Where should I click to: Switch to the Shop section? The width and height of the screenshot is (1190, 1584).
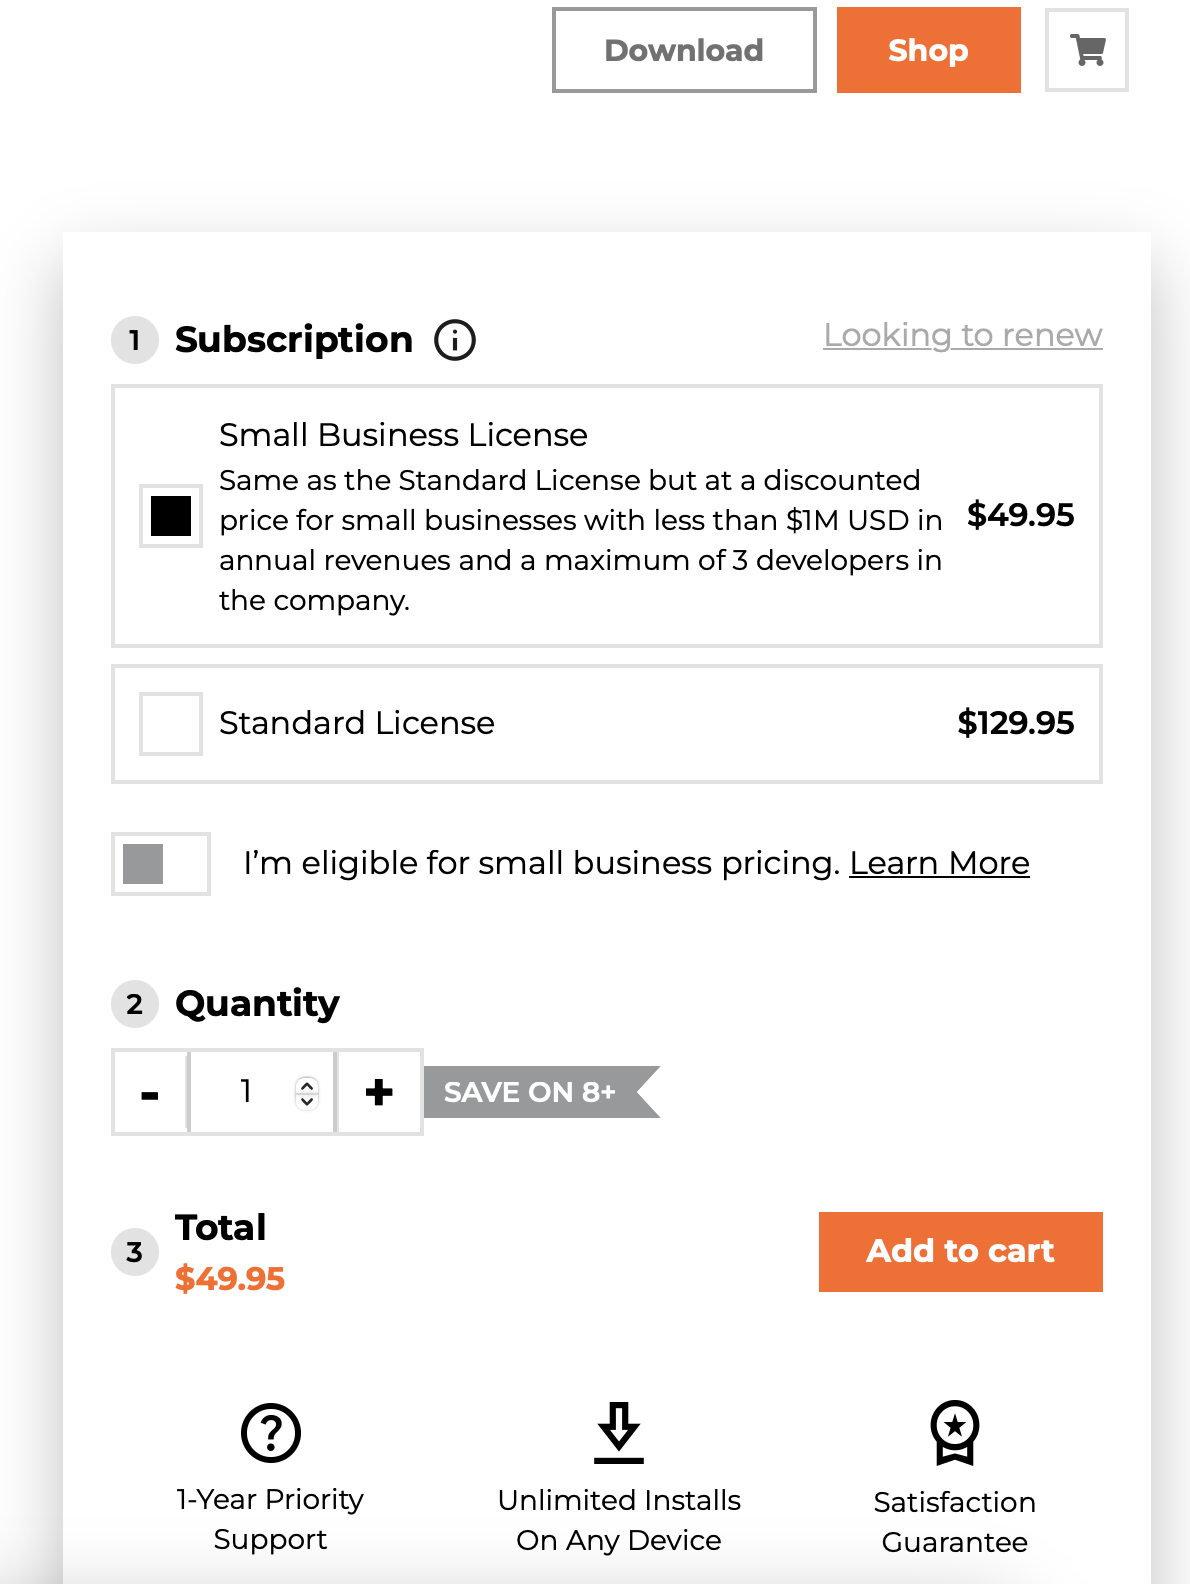927,50
